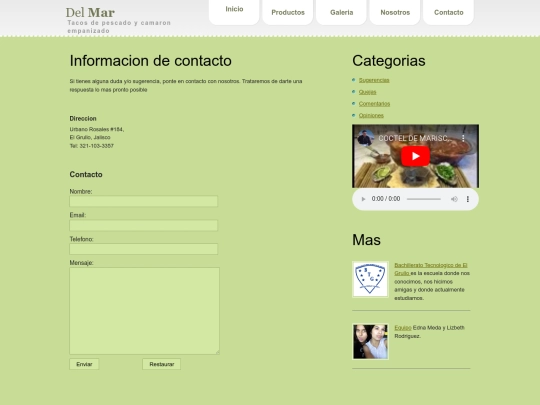The height and width of the screenshot is (405, 540).
Task: Click the team photo thumbnail
Action: point(370,342)
